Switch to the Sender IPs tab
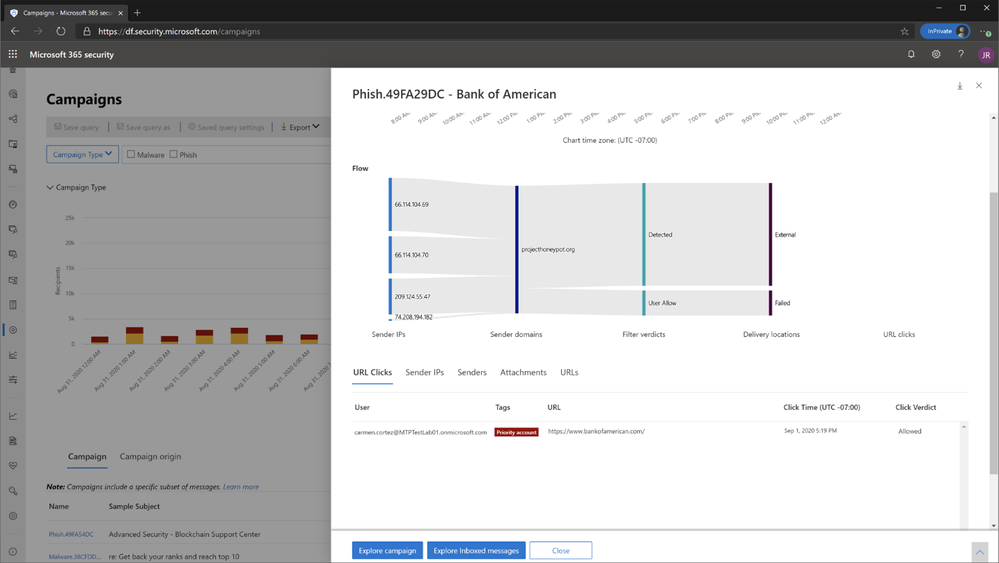The image size is (999, 563). [x=424, y=373]
